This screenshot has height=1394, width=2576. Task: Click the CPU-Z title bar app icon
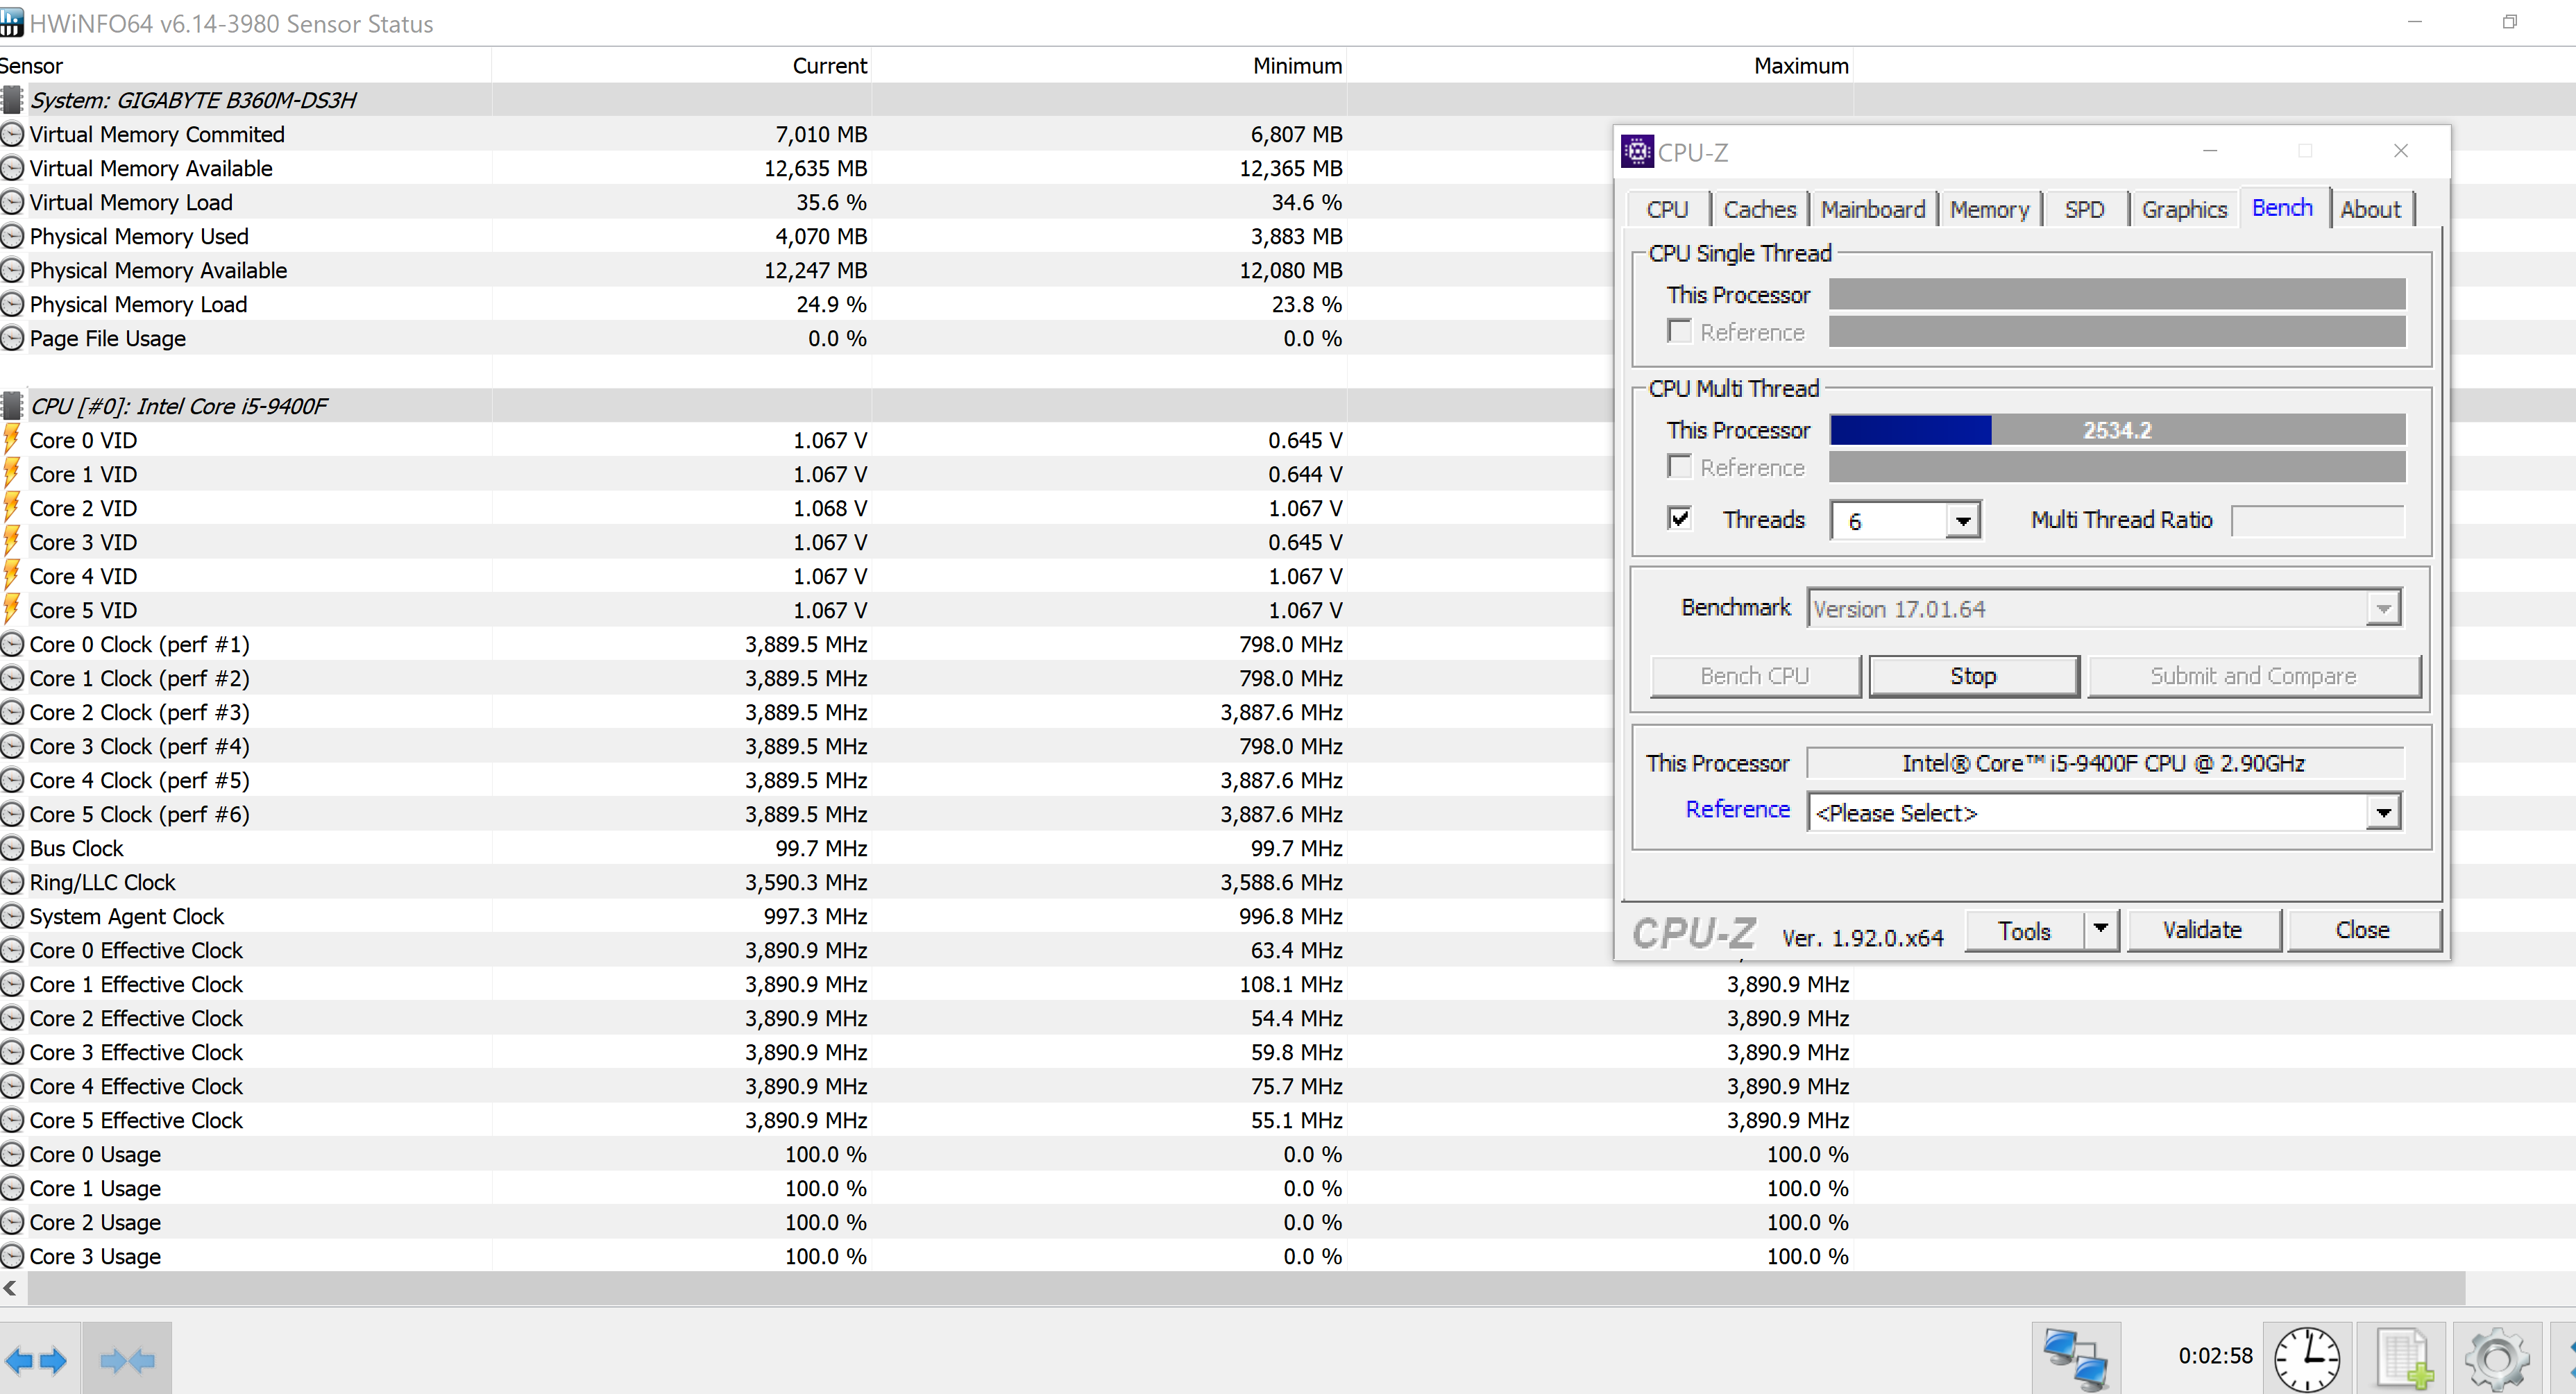click(1636, 151)
